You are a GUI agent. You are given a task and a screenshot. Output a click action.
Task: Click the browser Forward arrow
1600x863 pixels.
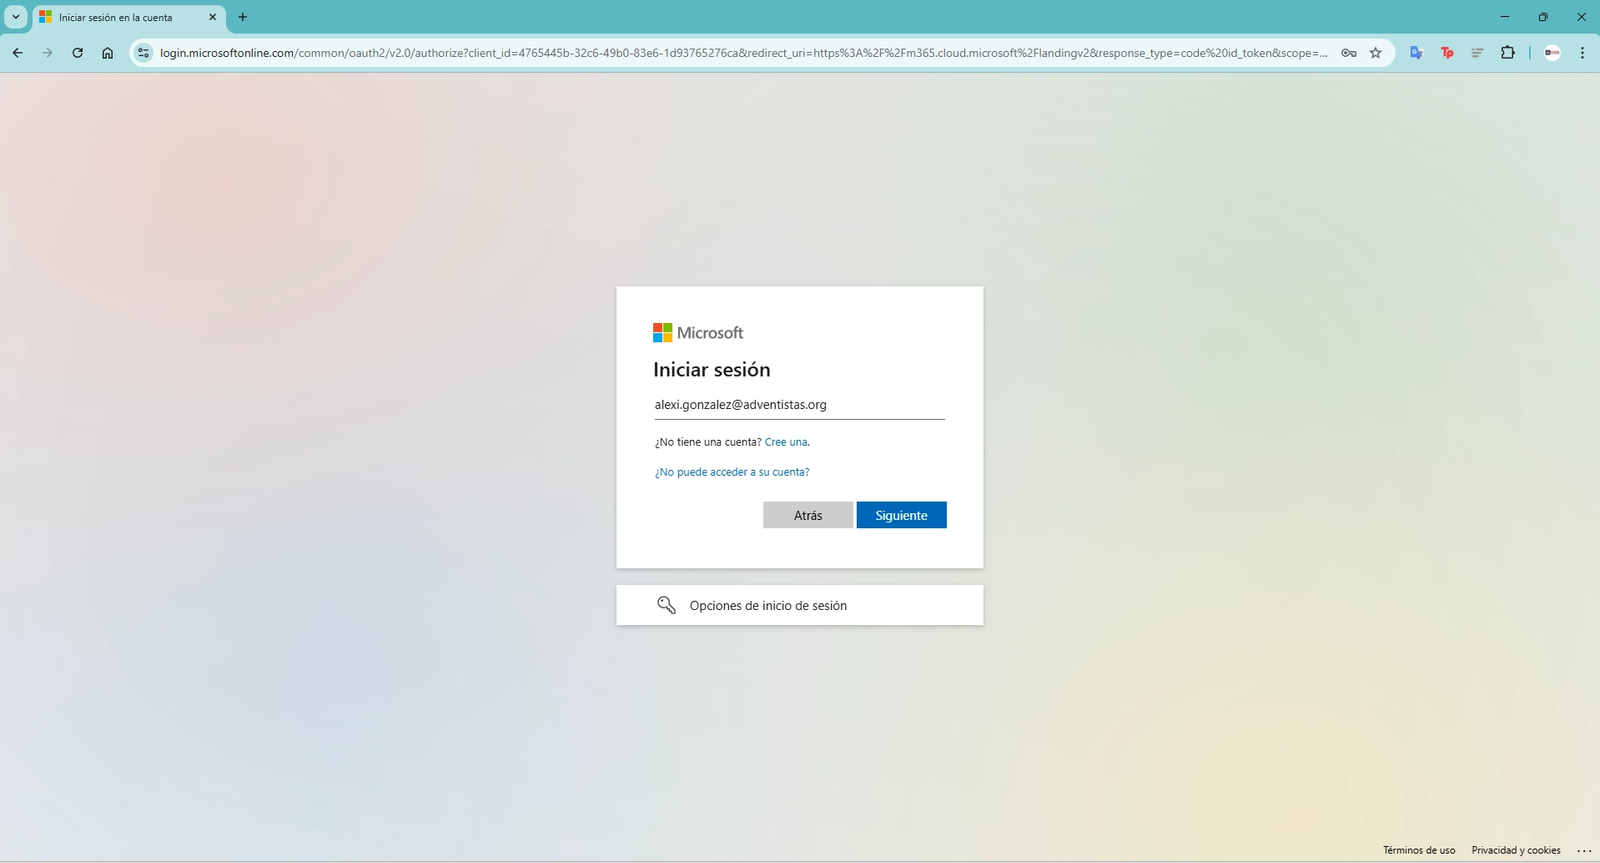point(47,53)
